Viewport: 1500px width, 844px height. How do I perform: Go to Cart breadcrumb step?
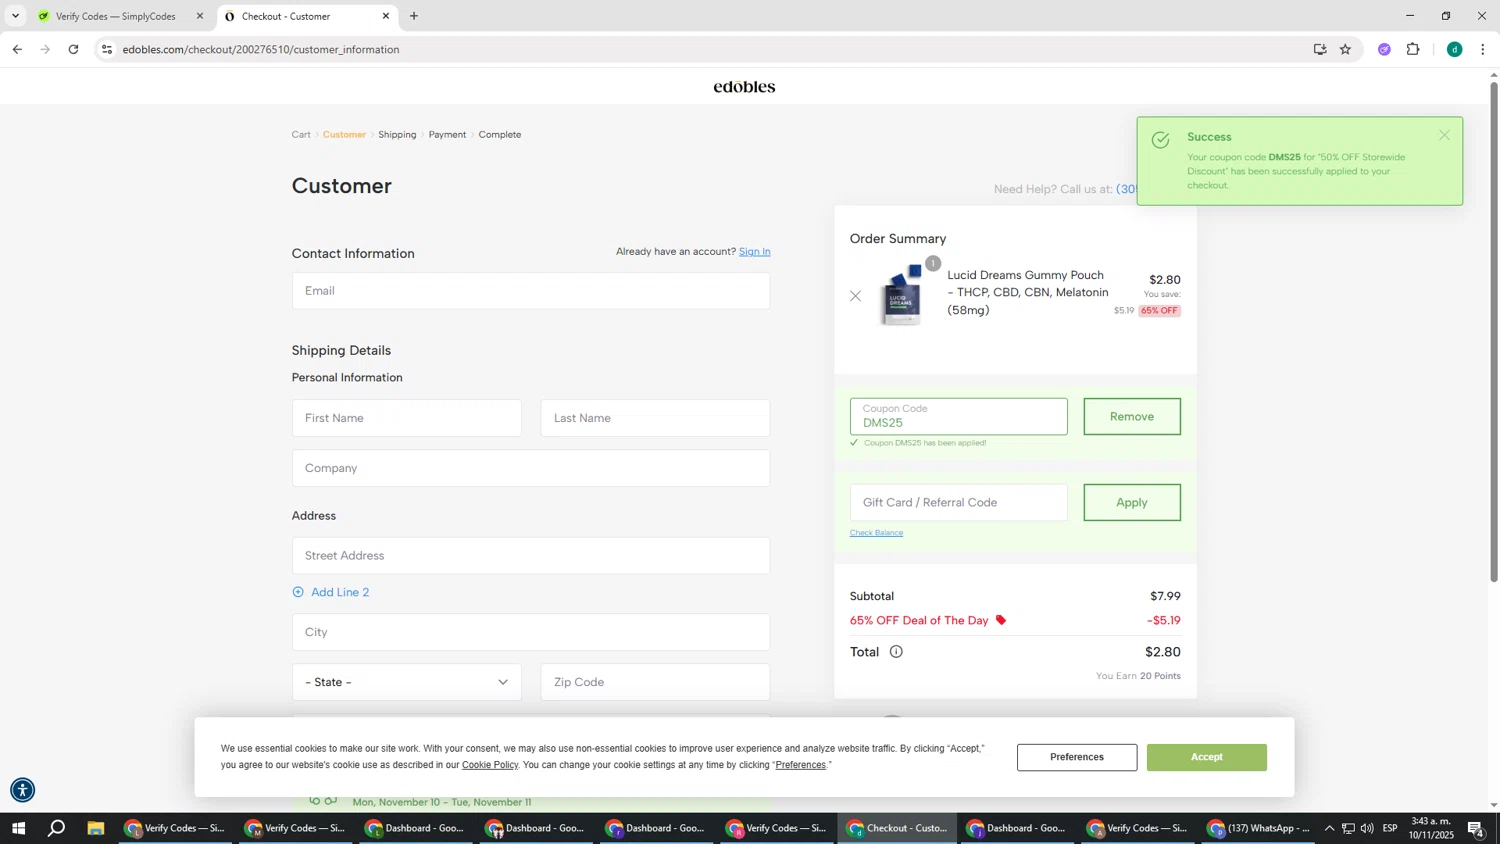tap(301, 134)
